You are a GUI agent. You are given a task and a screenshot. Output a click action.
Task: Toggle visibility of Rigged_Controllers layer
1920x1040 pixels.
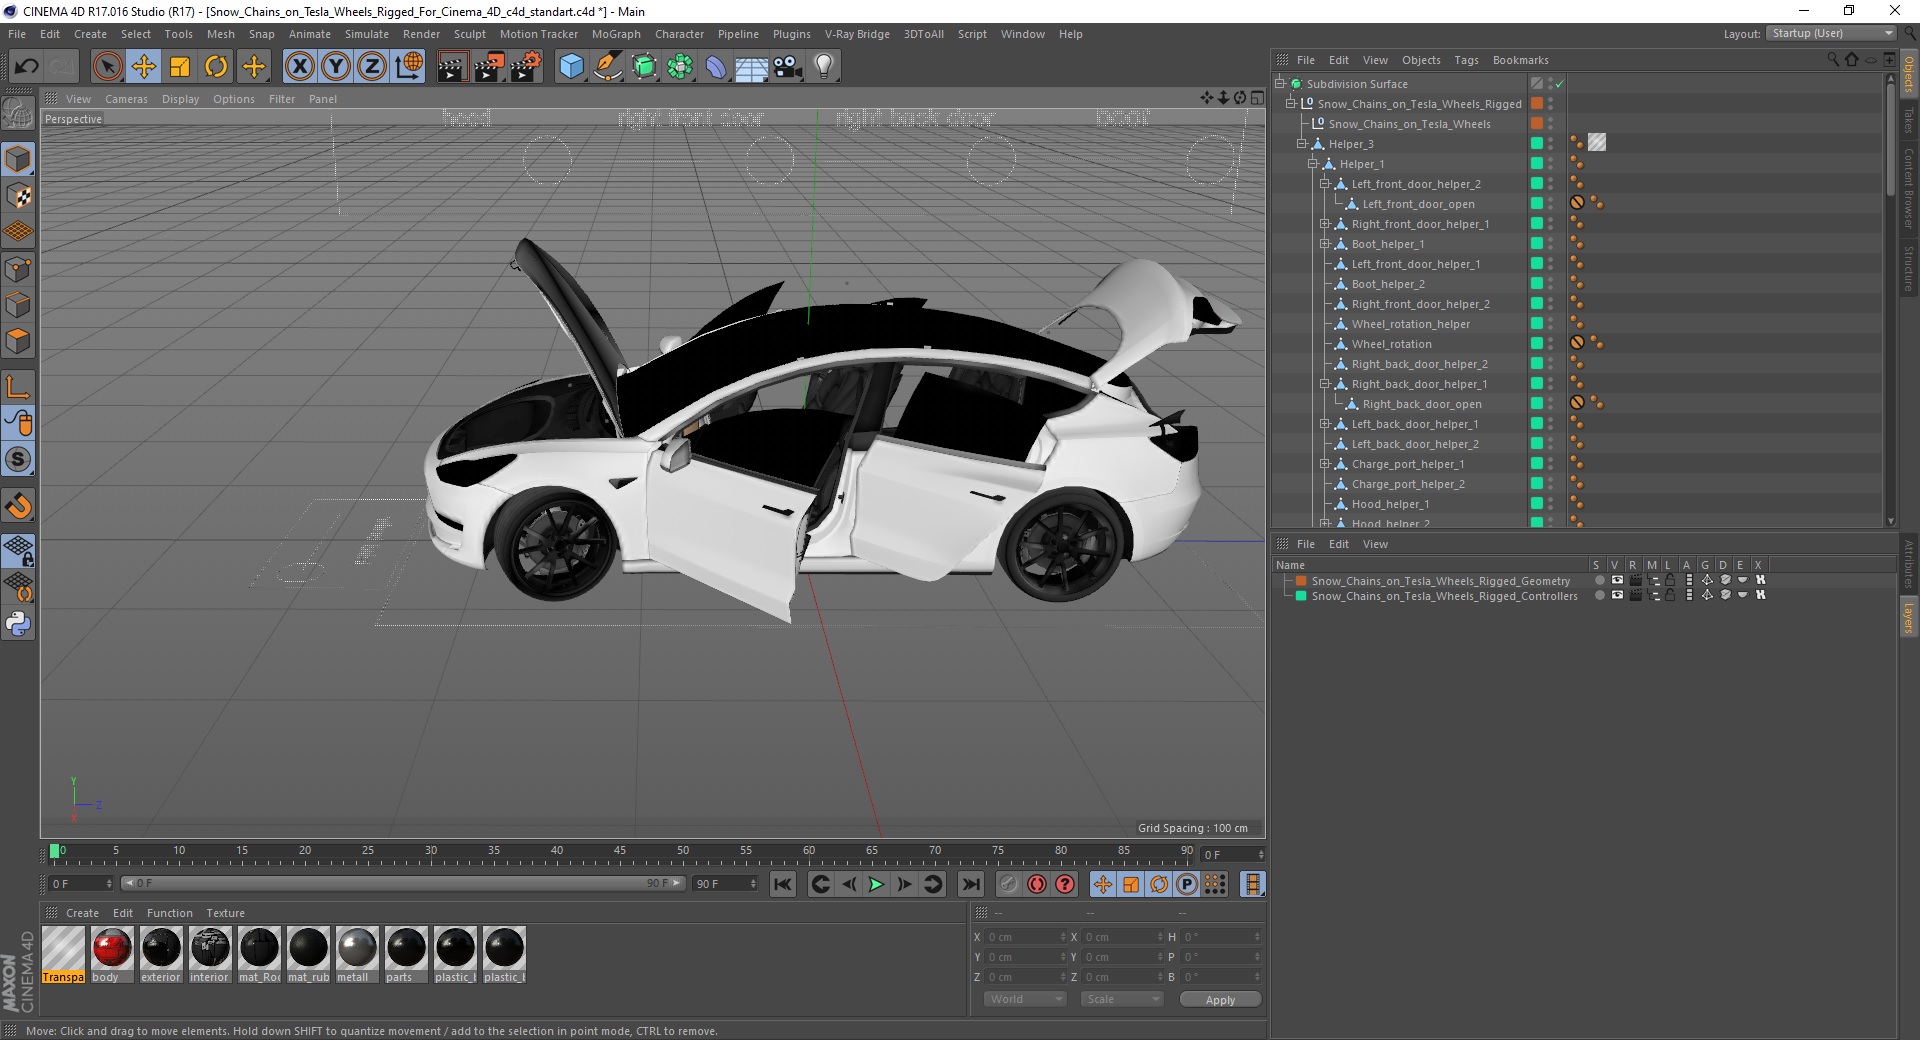pyautogui.click(x=1617, y=595)
